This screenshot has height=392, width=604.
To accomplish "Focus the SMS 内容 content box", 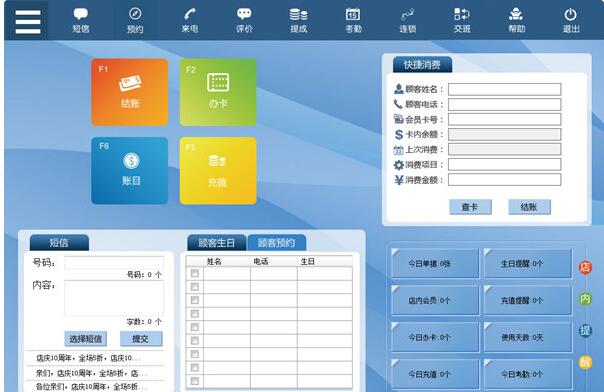I will (114, 298).
